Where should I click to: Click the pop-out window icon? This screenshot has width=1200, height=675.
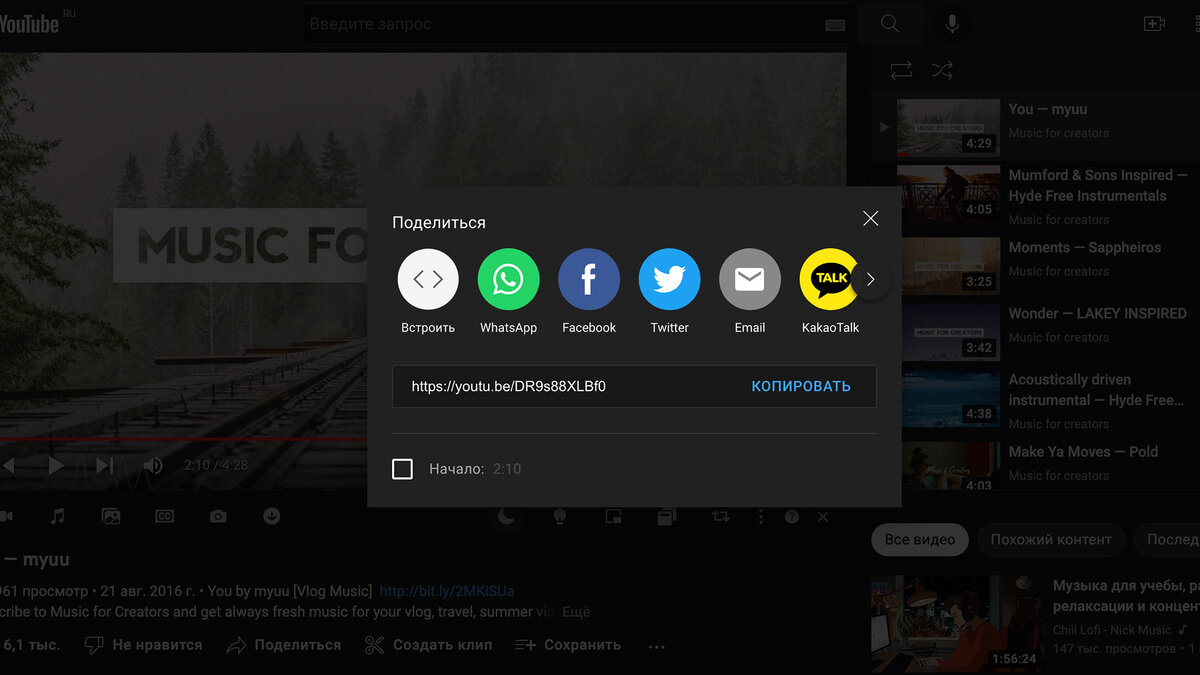tap(666, 516)
